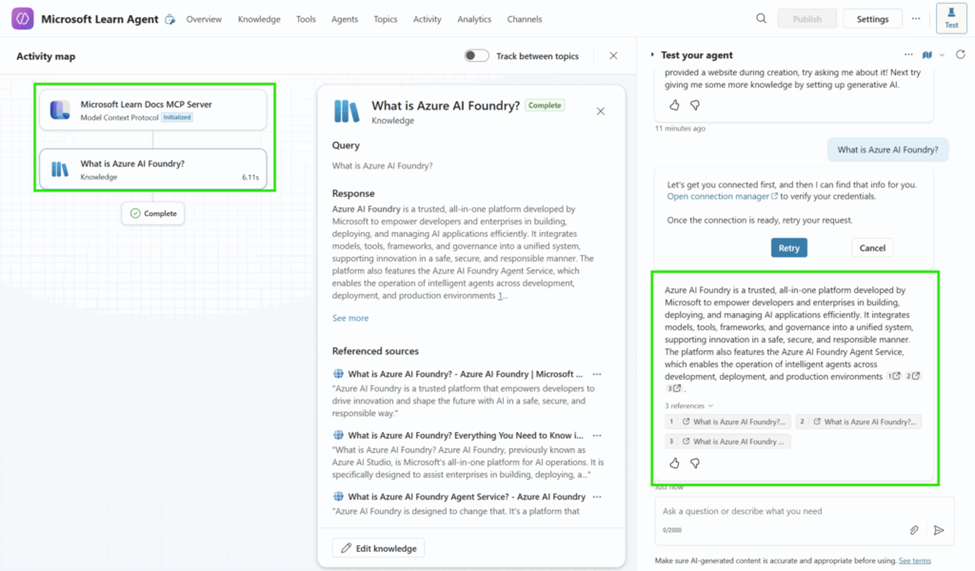Click the attach file paperclip icon
The width and height of the screenshot is (975, 571).
pyautogui.click(x=914, y=530)
